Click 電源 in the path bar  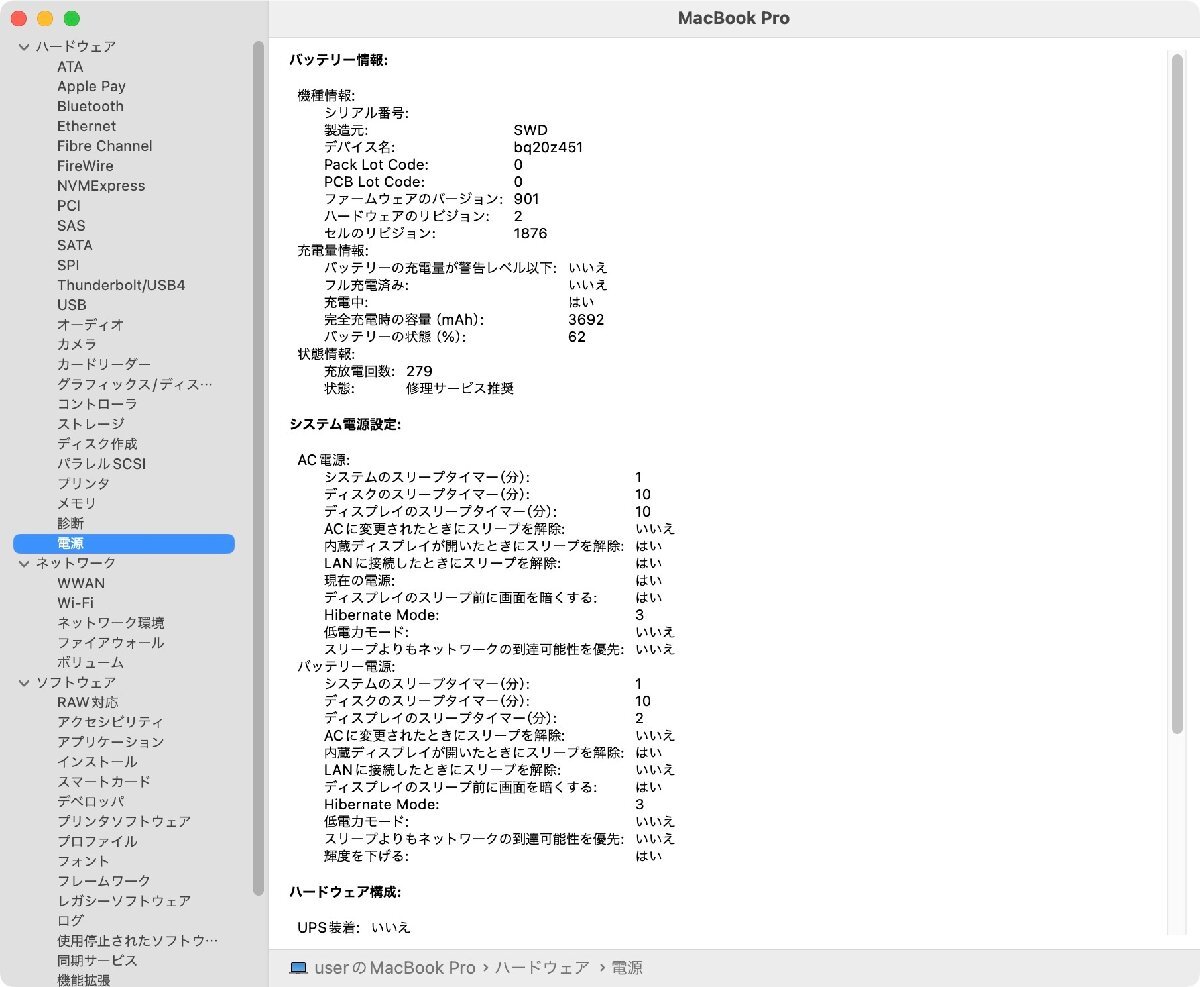pyautogui.click(x=627, y=968)
